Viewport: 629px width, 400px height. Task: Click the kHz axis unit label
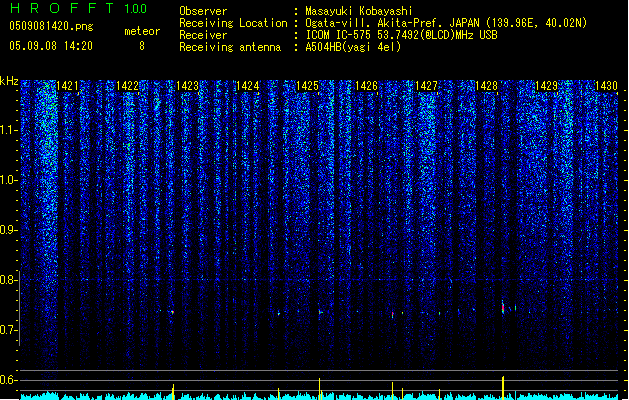[9, 81]
